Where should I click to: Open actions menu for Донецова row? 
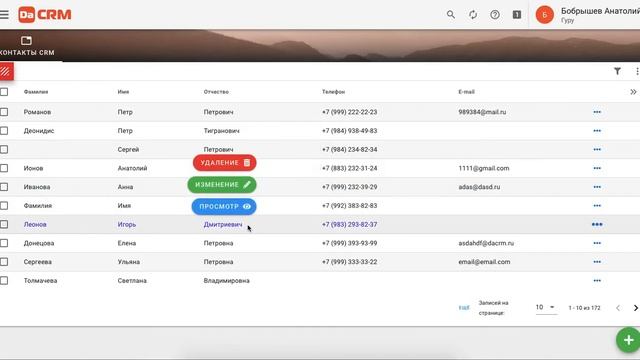[x=597, y=243]
